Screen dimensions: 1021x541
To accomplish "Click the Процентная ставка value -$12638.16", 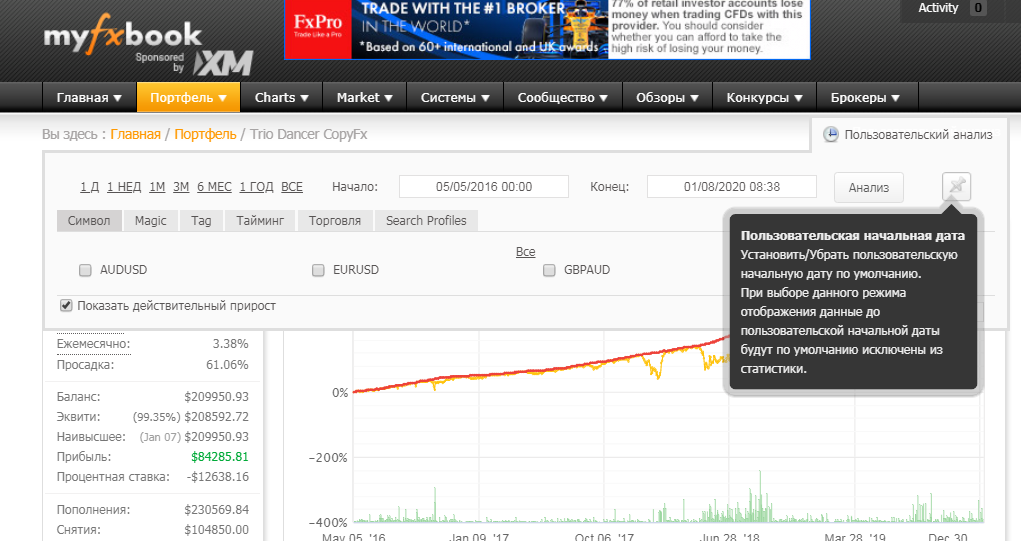I will pyautogui.click(x=217, y=477).
